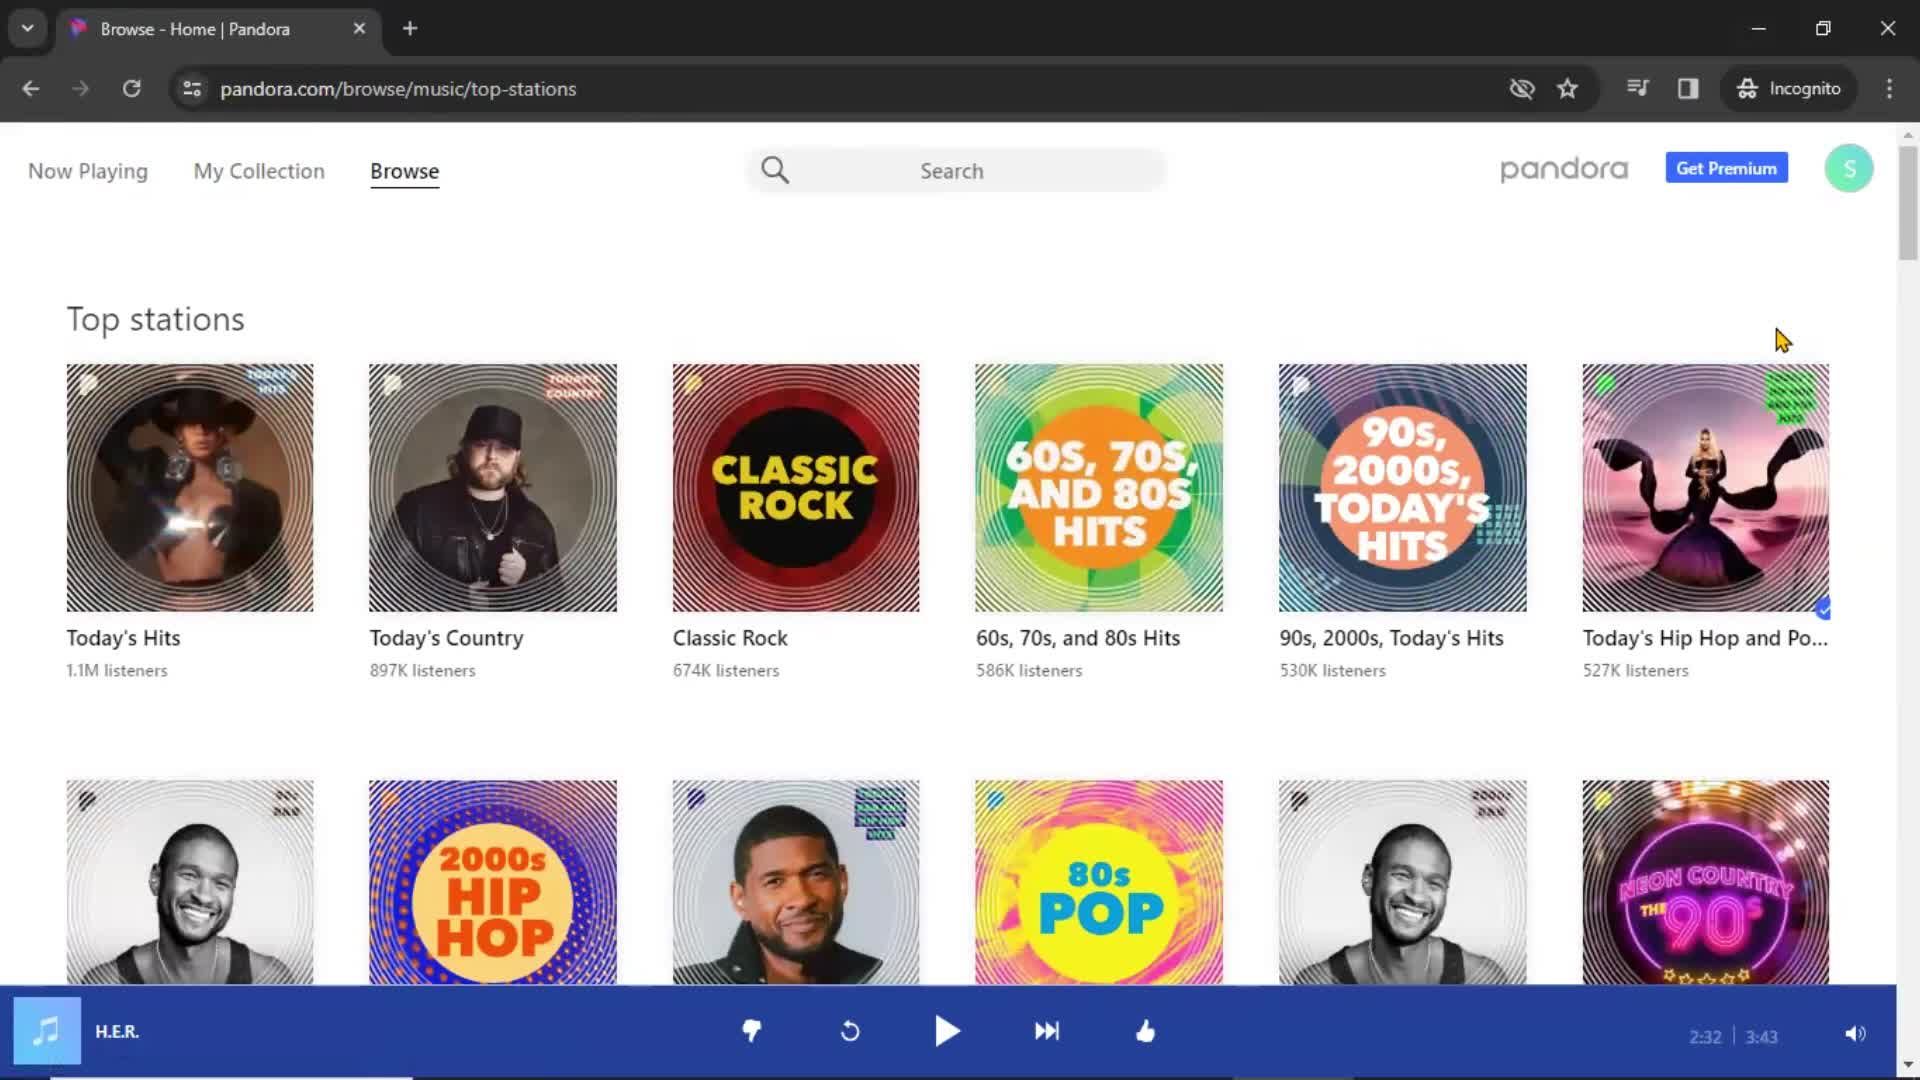
Task: Open the media control icon in toolbar
Action: [x=1637, y=88]
